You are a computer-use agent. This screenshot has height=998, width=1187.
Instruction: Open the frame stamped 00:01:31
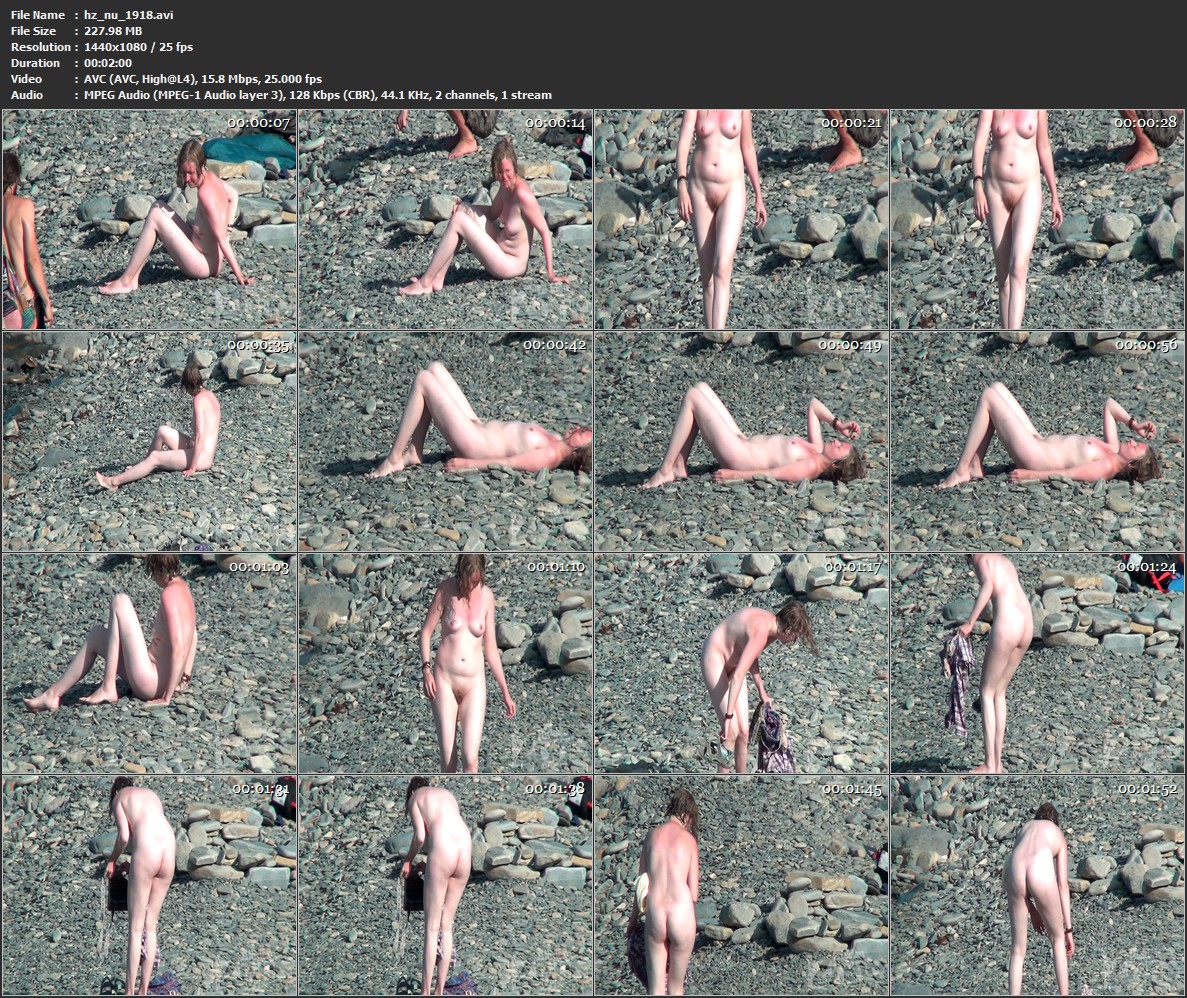click(x=150, y=885)
